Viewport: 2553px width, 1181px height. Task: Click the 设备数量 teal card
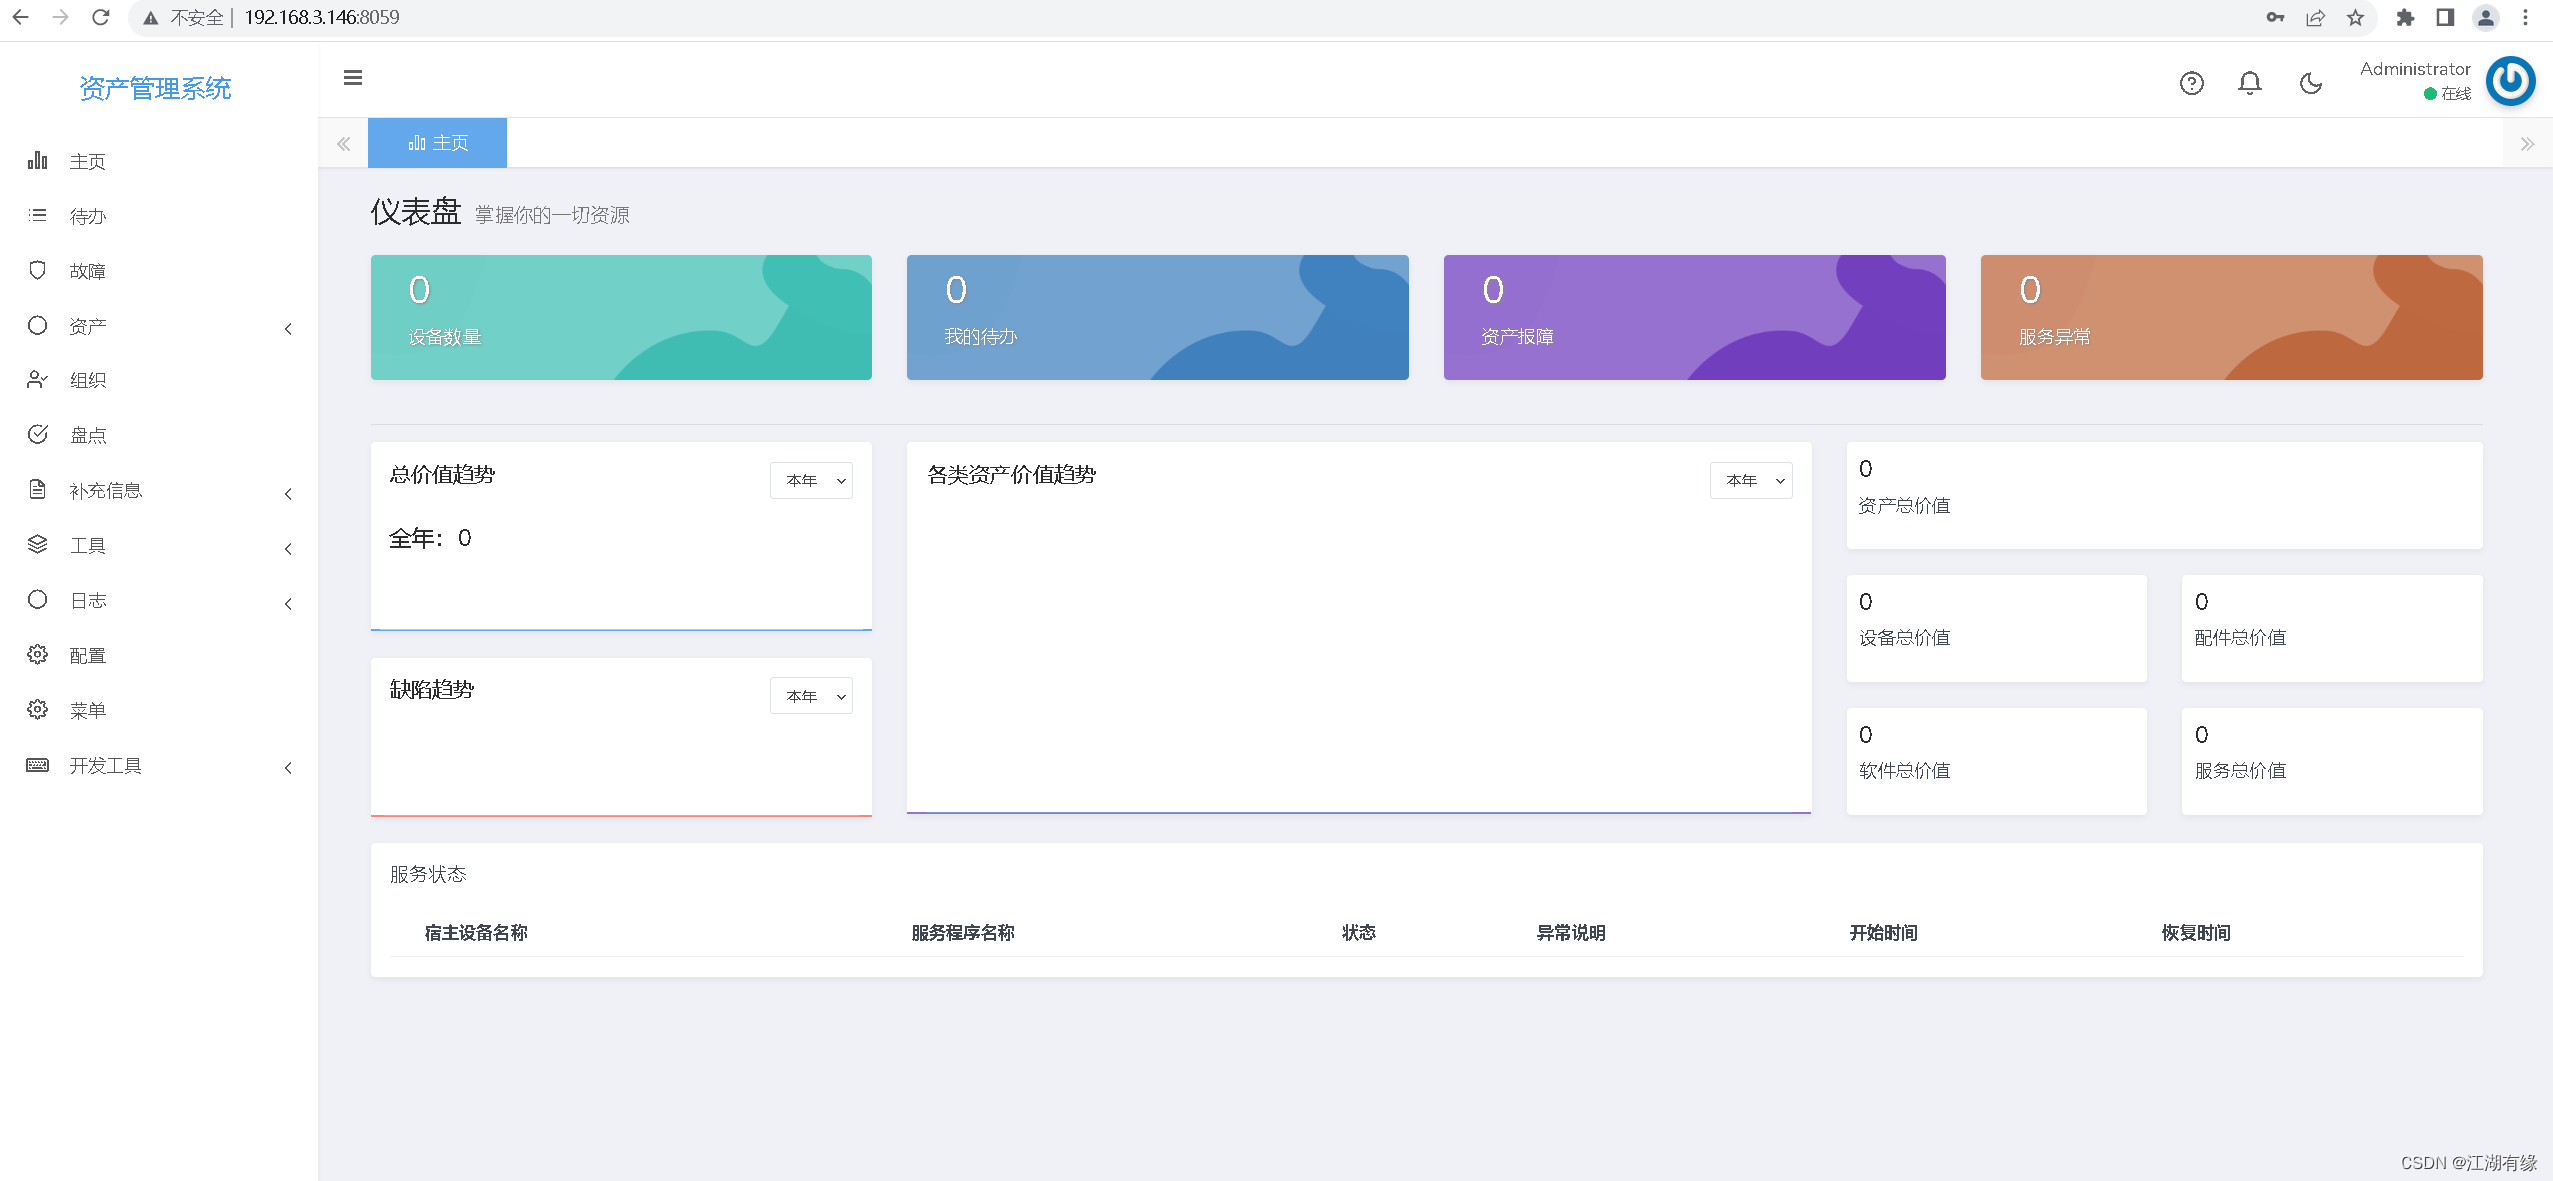[621, 317]
